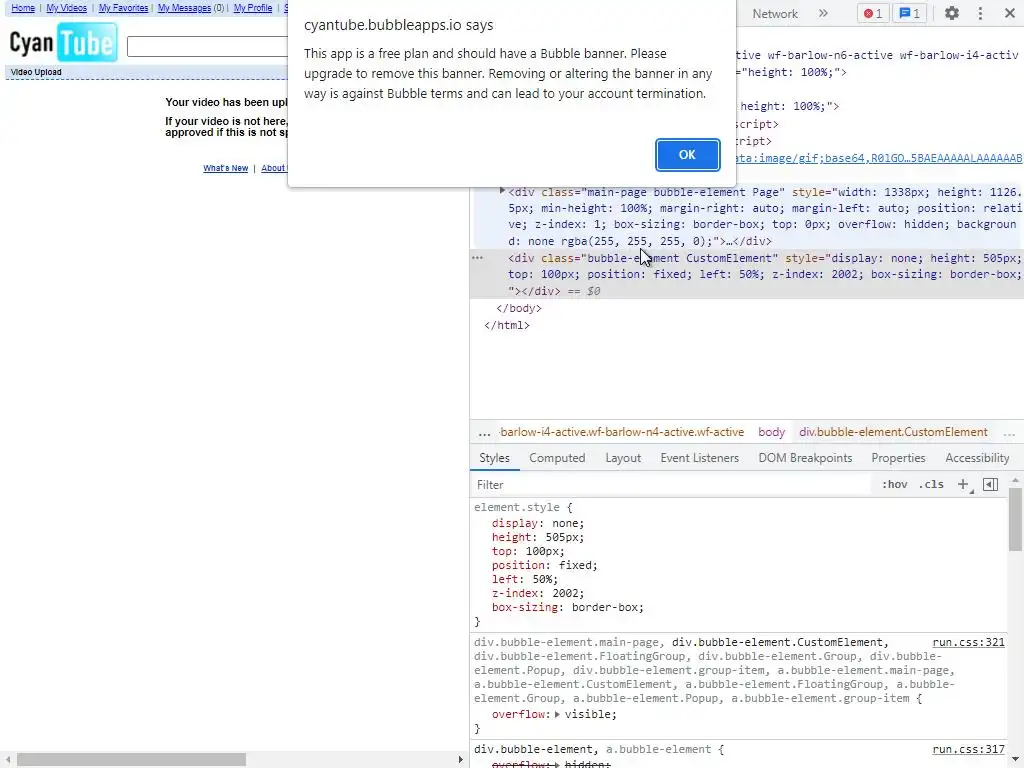This screenshot has height=768, width=1024.
Task: Edit the left: 50% declaration
Action: [524, 579]
